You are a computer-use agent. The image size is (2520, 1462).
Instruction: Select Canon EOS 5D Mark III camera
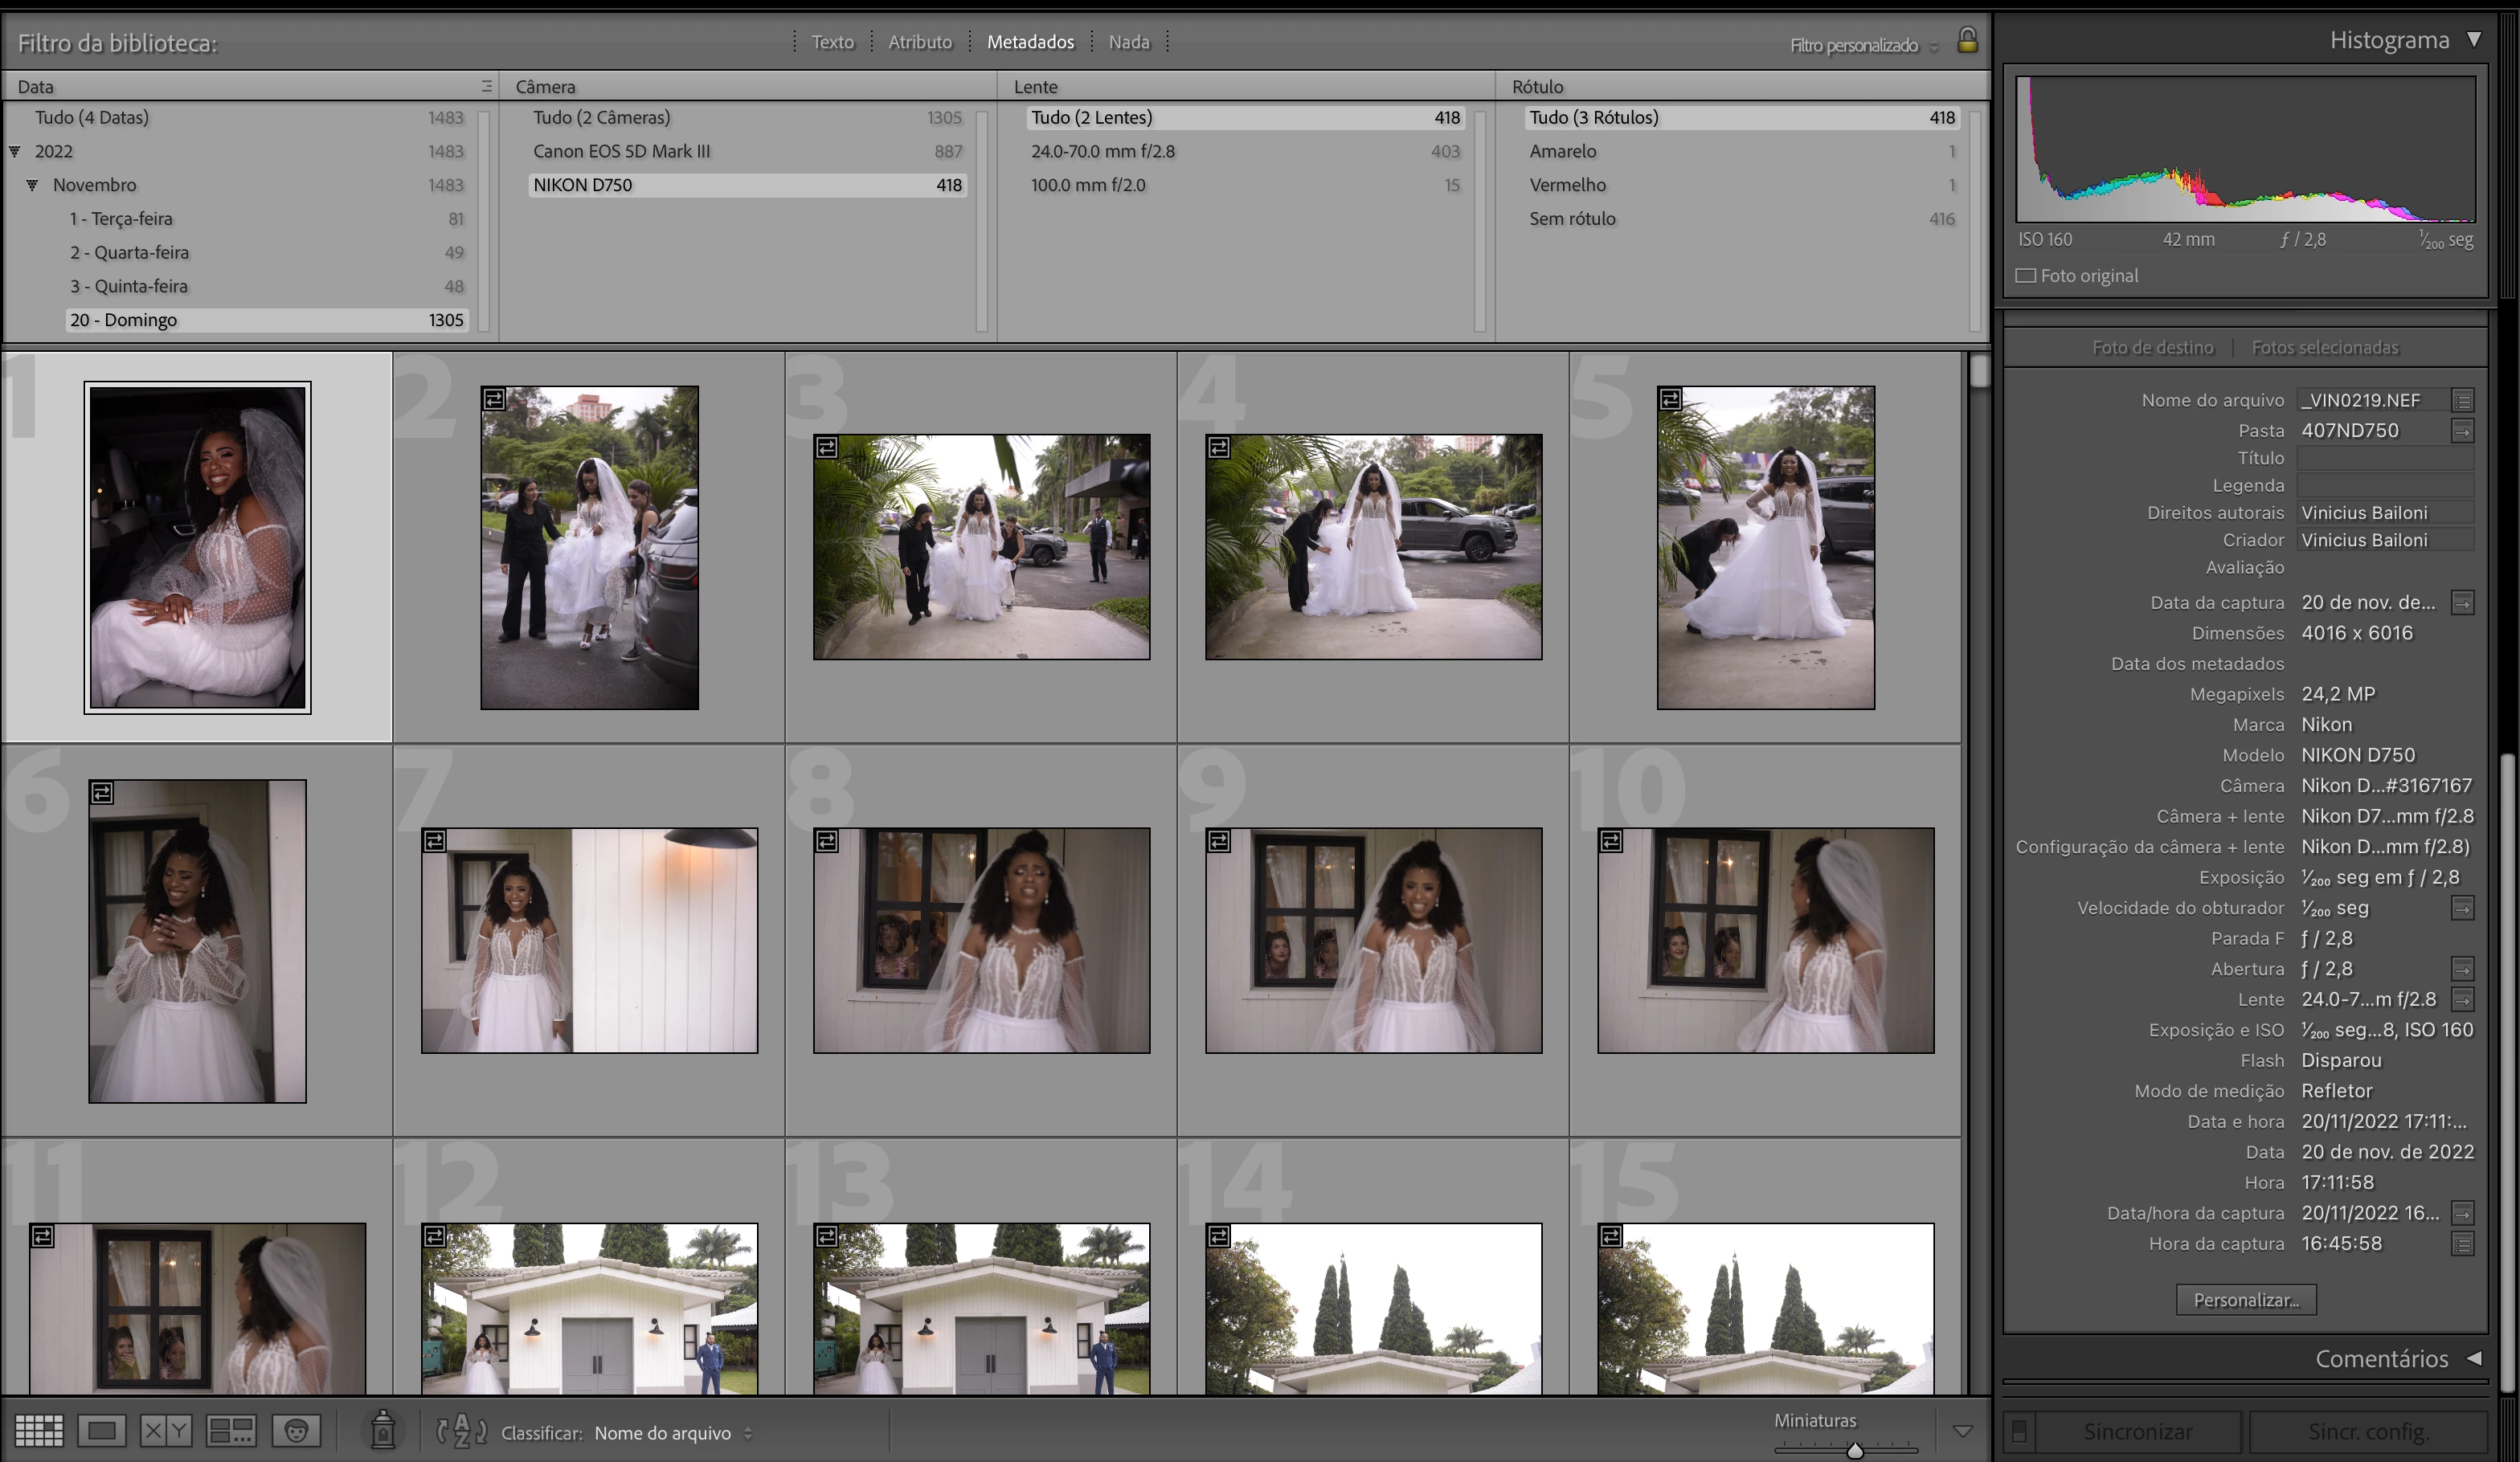tap(621, 151)
